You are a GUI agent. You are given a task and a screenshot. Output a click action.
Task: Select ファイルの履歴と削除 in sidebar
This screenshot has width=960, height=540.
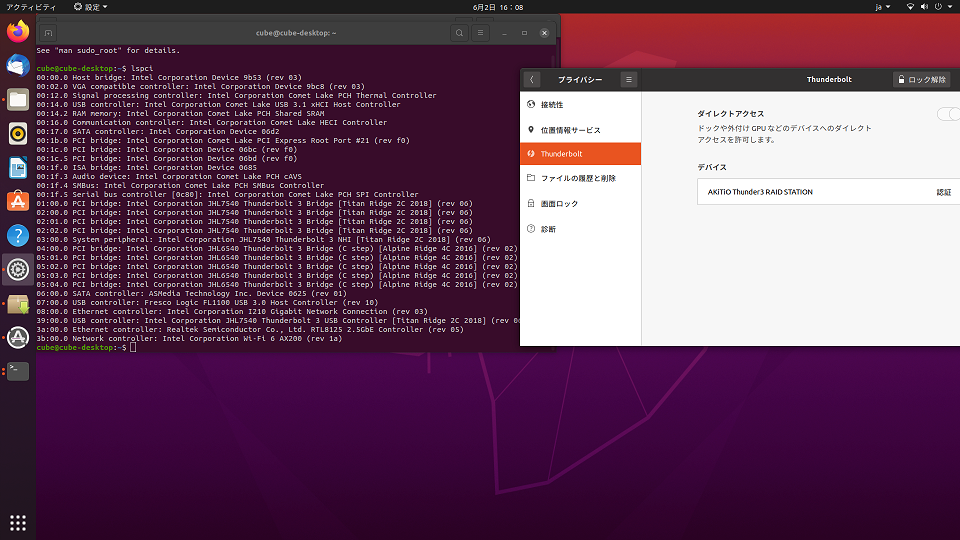tap(580, 178)
